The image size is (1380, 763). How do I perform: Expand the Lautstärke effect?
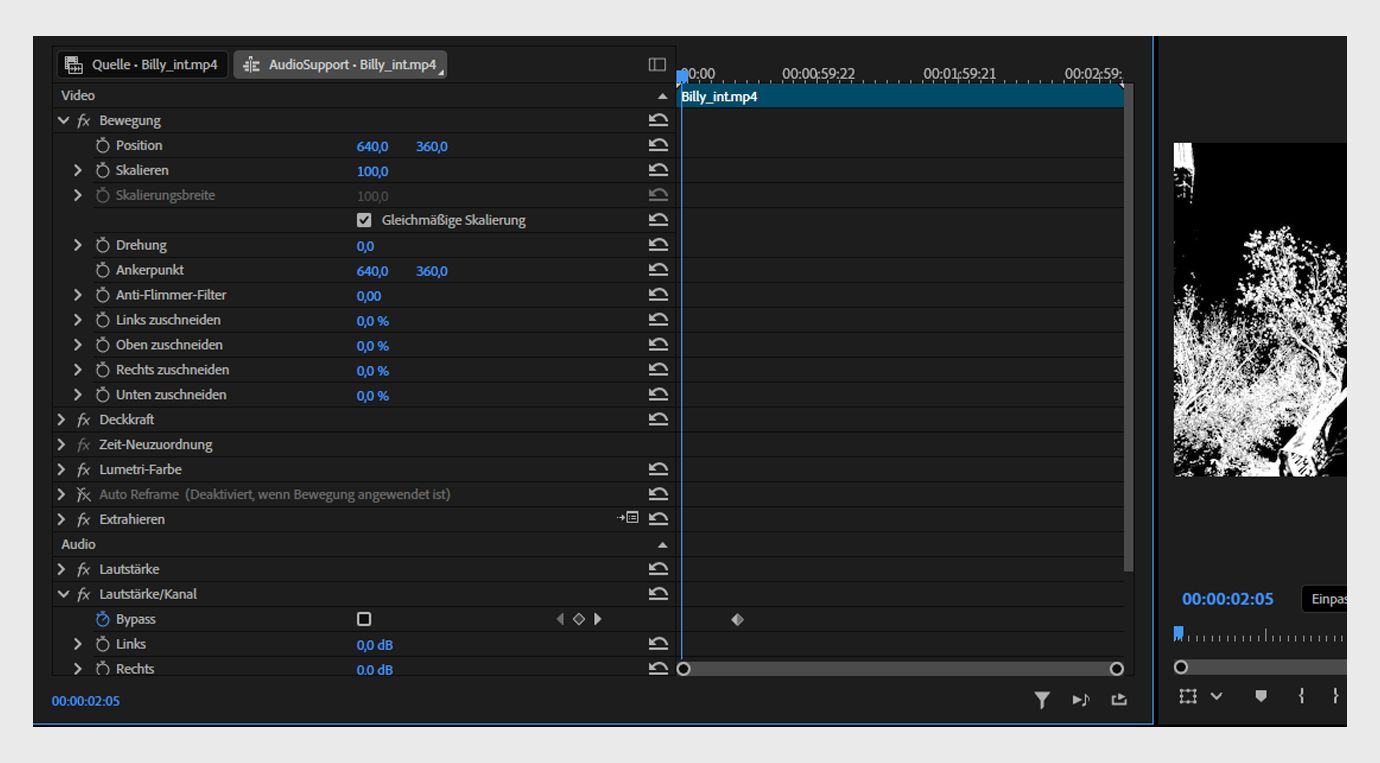click(62, 569)
